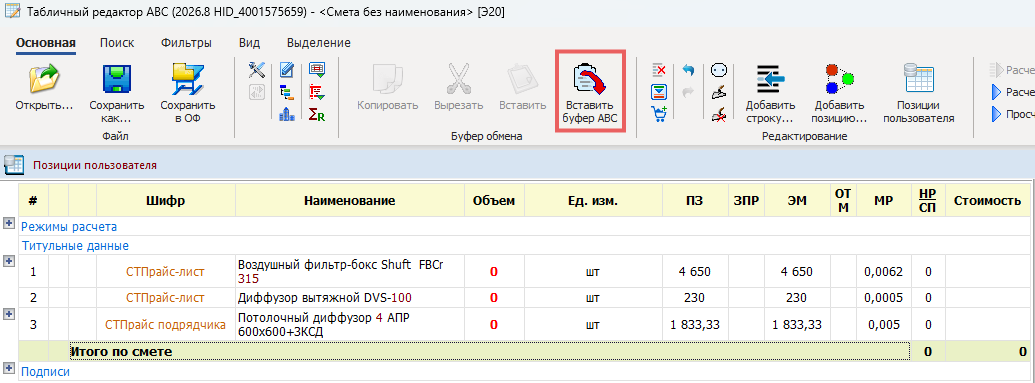Click the Воздушный фильтр-бокс Shuft FBCr 315 cell

[350, 271]
